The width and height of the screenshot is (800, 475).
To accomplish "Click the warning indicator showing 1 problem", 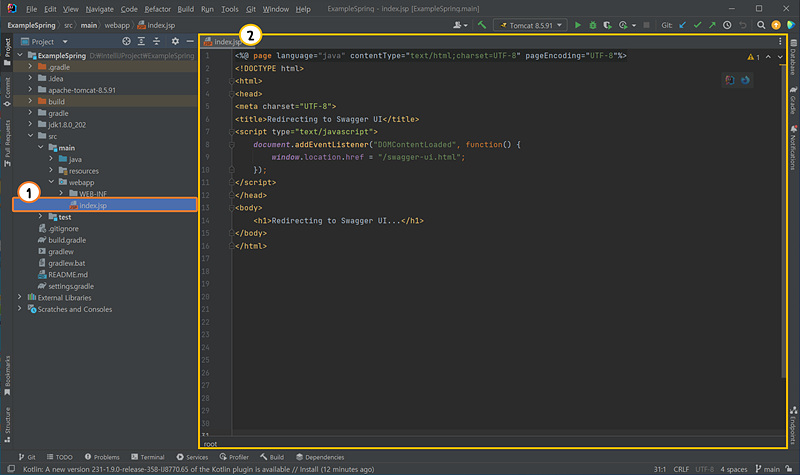I will [x=754, y=57].
